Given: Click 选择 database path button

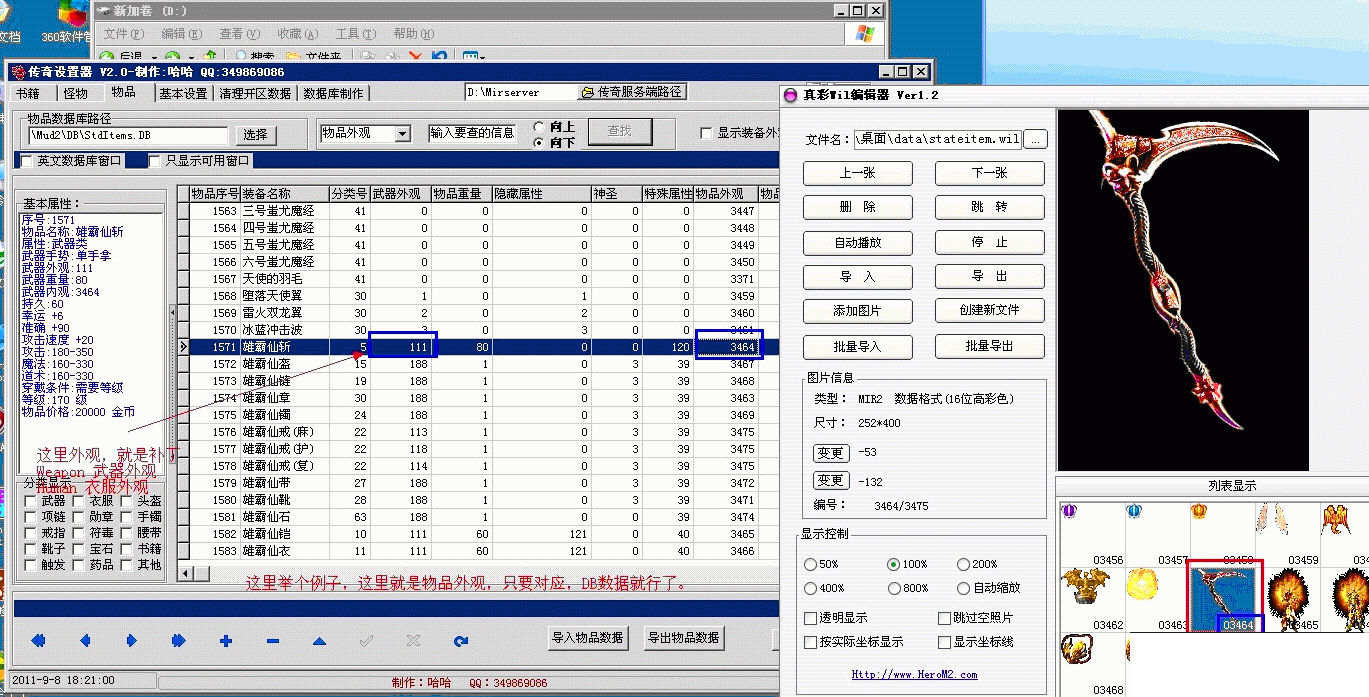Looking at the screenshot, I should coord(256,134).
